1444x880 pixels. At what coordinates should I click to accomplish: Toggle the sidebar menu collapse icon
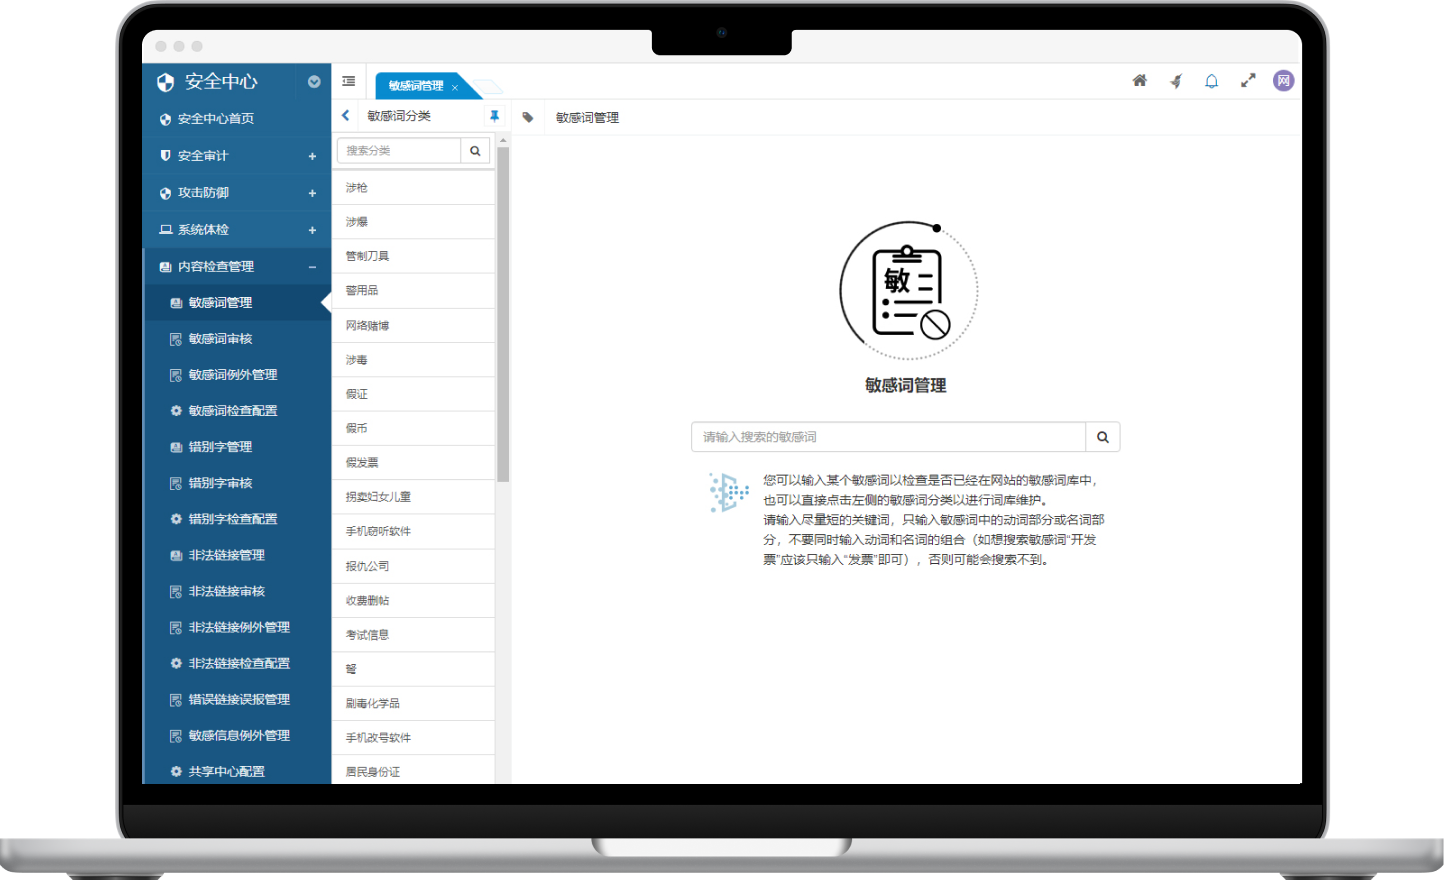tap(349, 81)
